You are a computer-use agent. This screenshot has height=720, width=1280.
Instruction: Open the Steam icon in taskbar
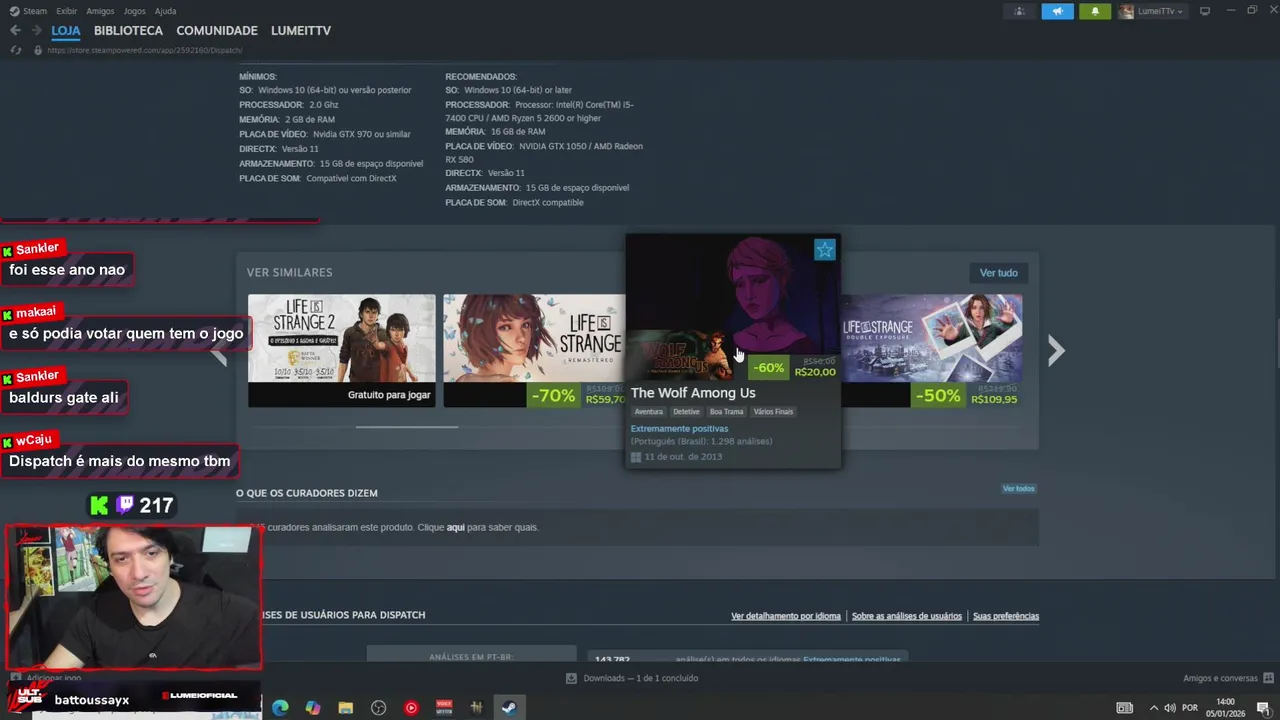(509, 708)
